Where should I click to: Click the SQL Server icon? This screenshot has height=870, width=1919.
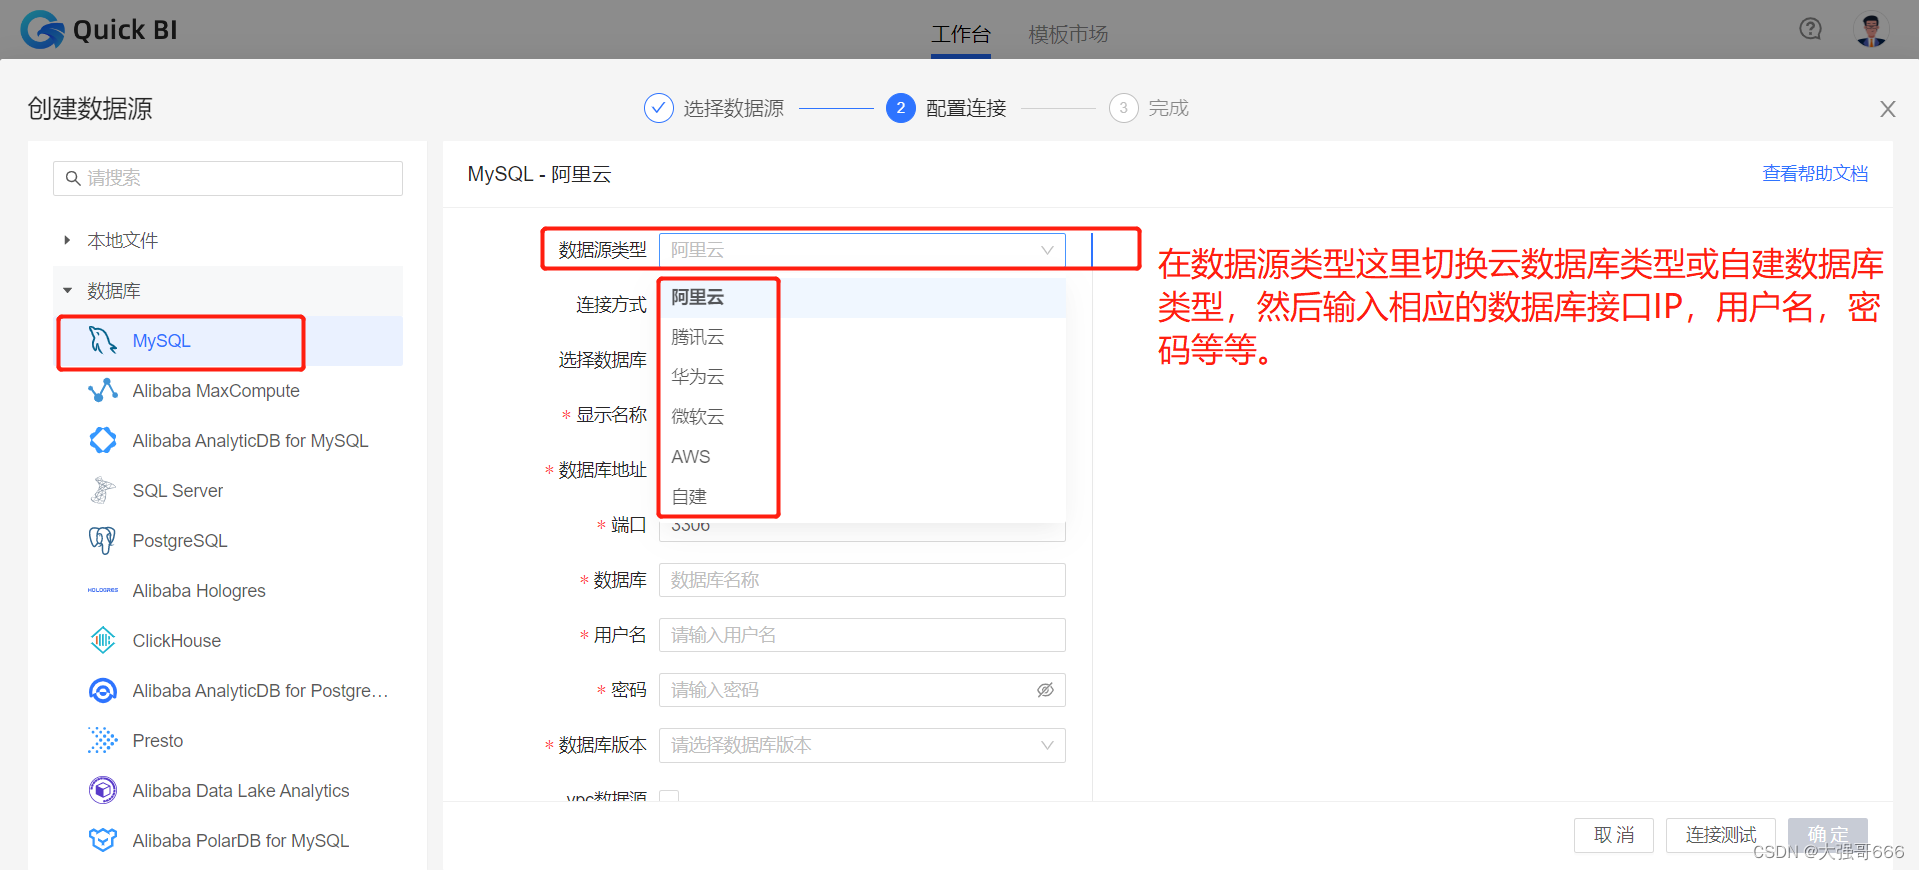point(103,491)
